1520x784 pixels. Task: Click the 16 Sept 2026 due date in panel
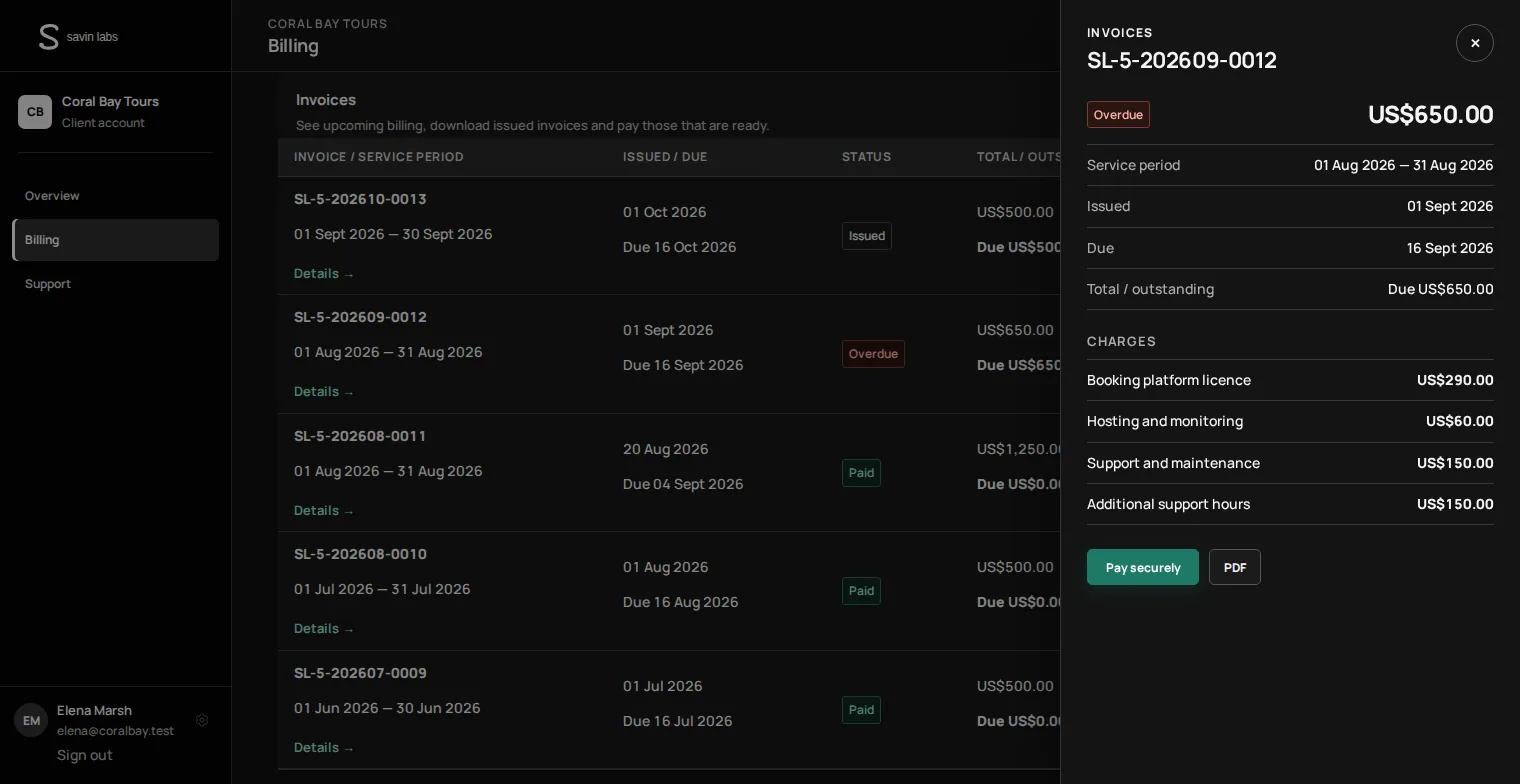(1450, 248)
